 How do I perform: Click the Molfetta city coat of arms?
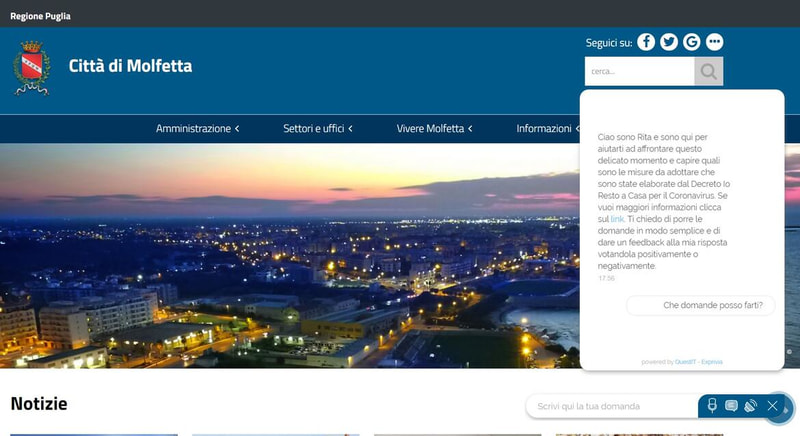32,68
